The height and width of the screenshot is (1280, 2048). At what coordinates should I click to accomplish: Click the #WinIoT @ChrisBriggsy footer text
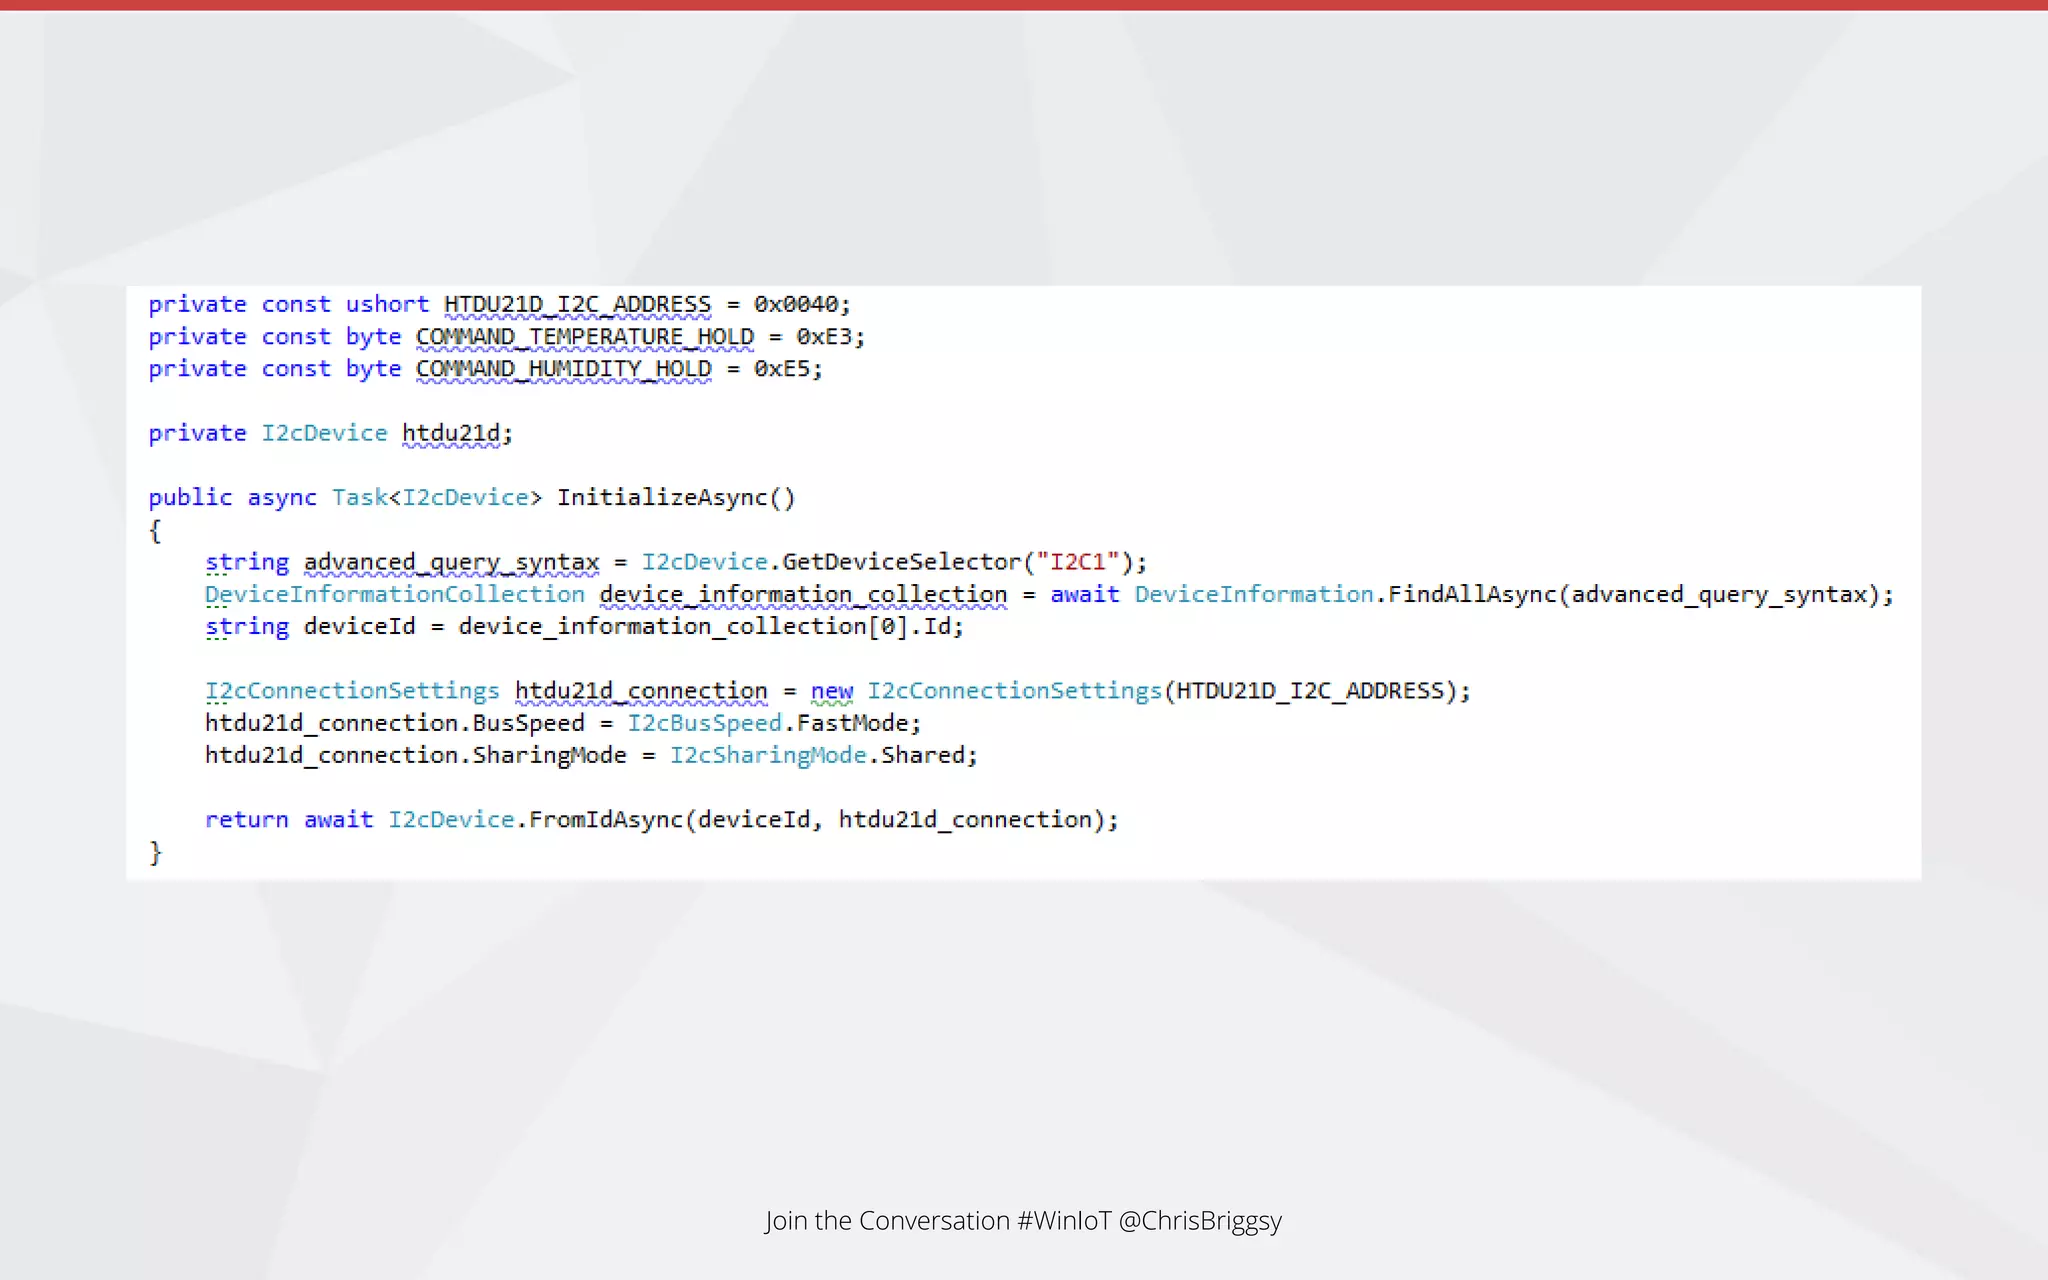click(x=1149, y=1221)
